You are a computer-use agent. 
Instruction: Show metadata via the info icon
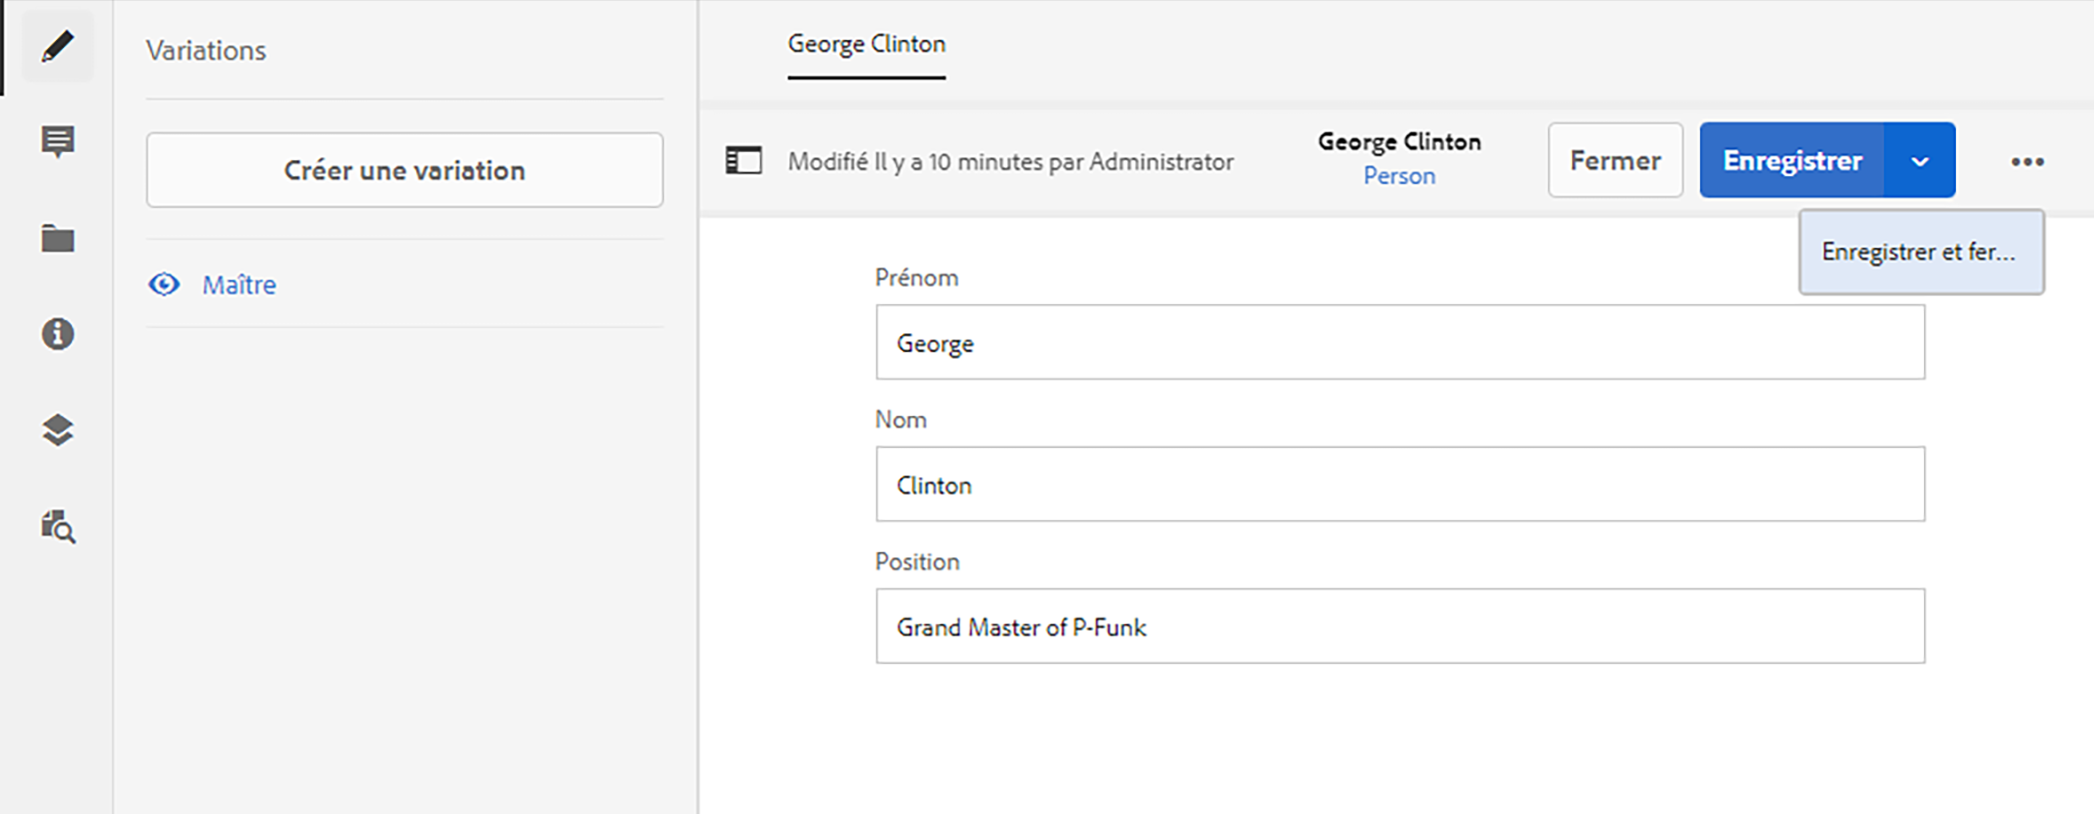pos(57,333)
